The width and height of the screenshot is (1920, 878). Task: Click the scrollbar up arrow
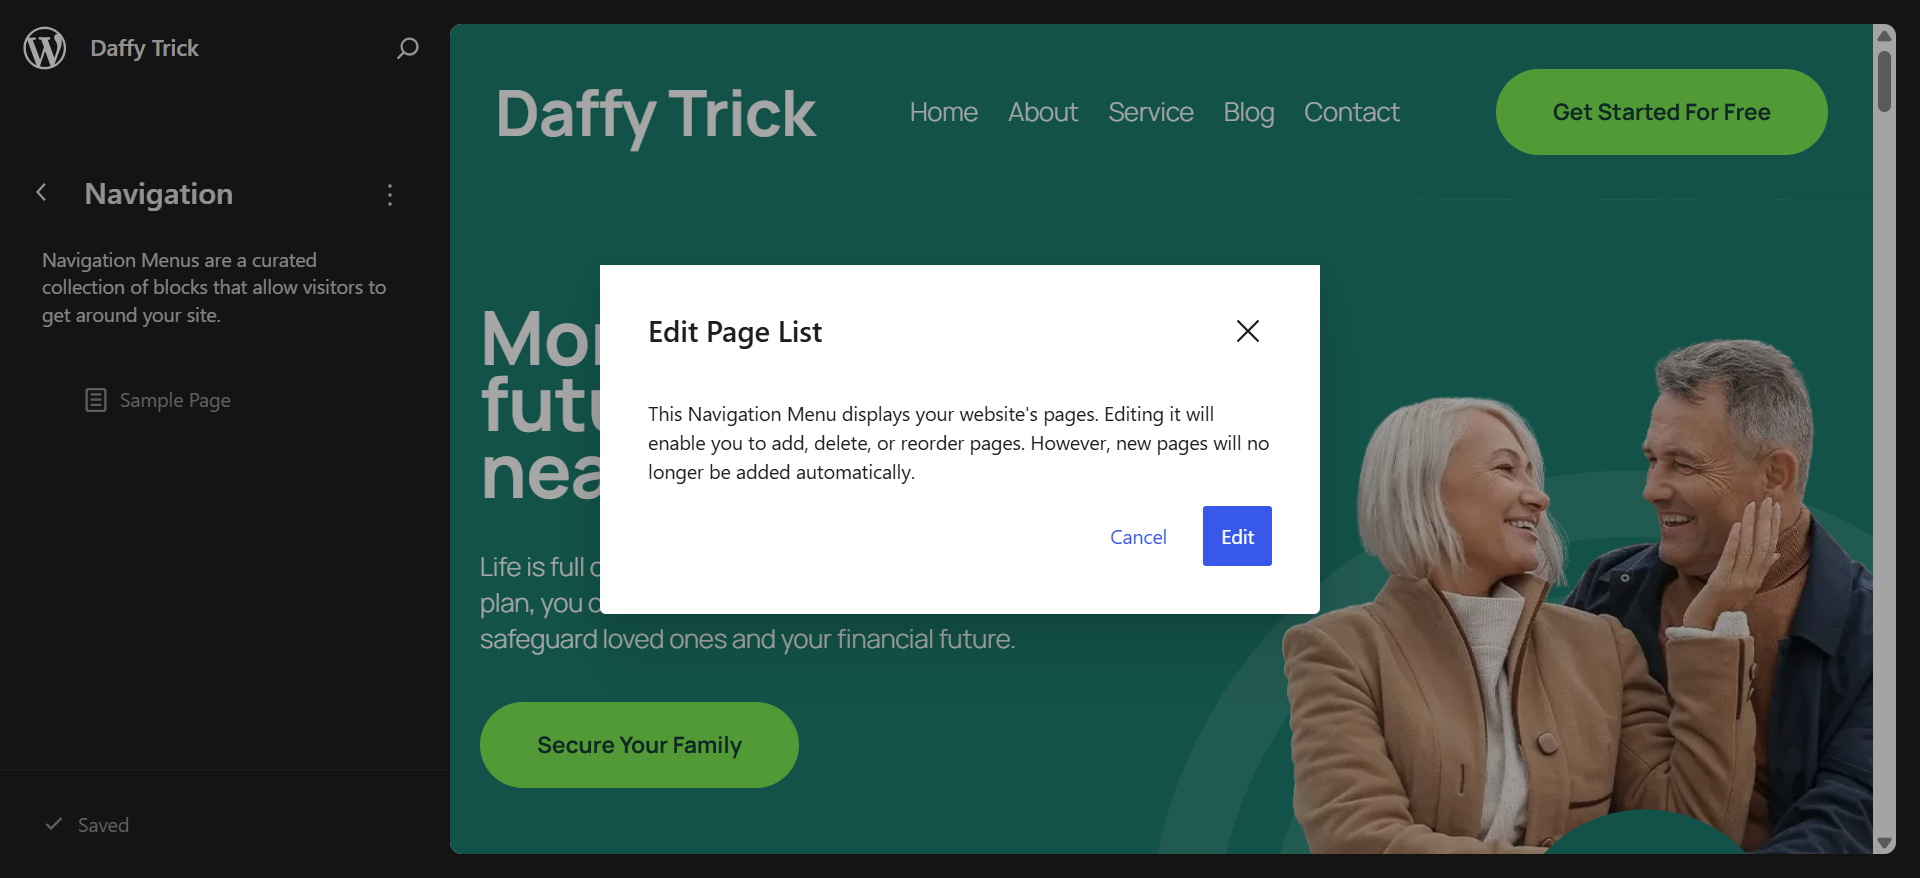tap(1884, 36)
